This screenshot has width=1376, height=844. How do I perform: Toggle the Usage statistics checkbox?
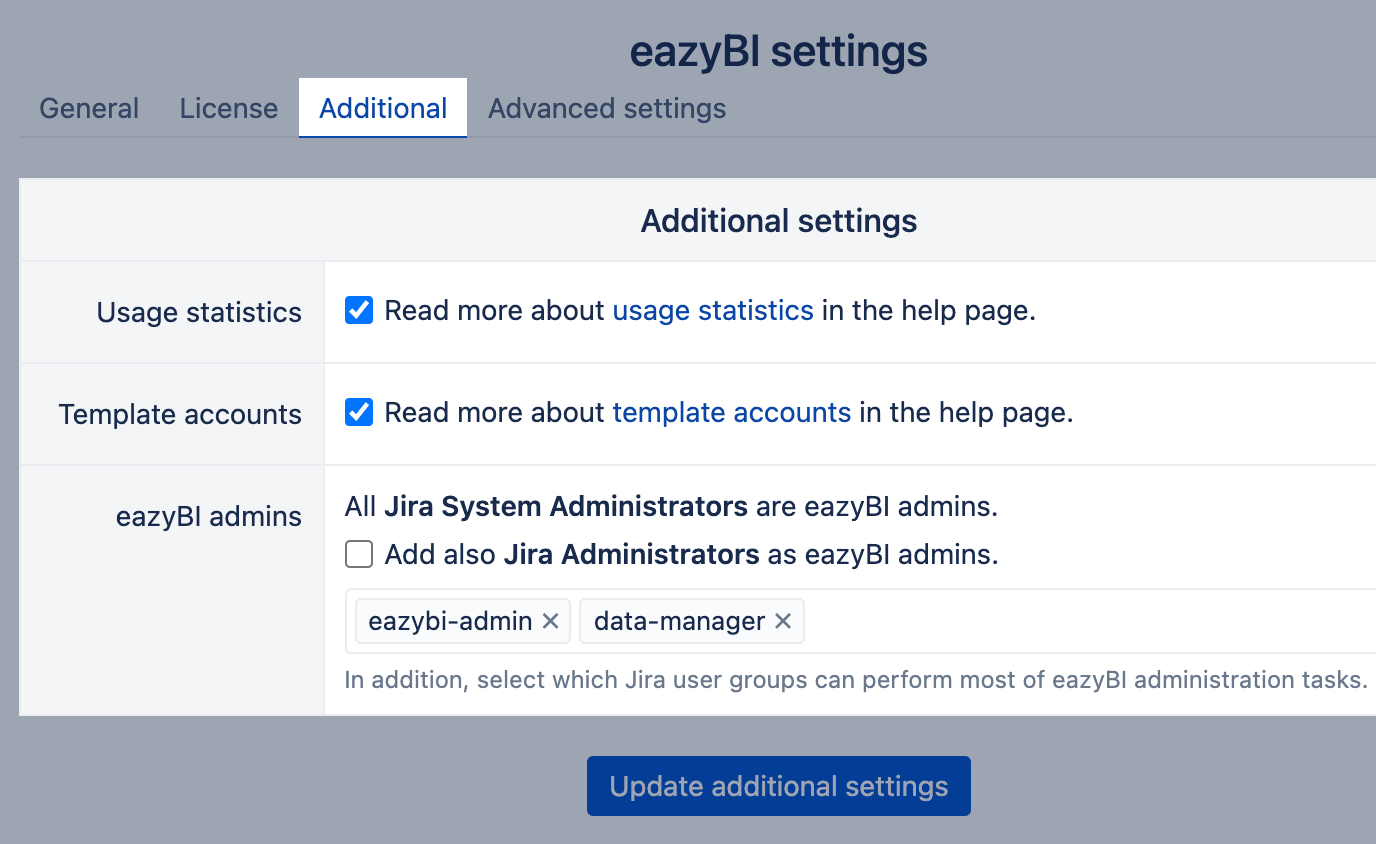(x=359, y=311)
